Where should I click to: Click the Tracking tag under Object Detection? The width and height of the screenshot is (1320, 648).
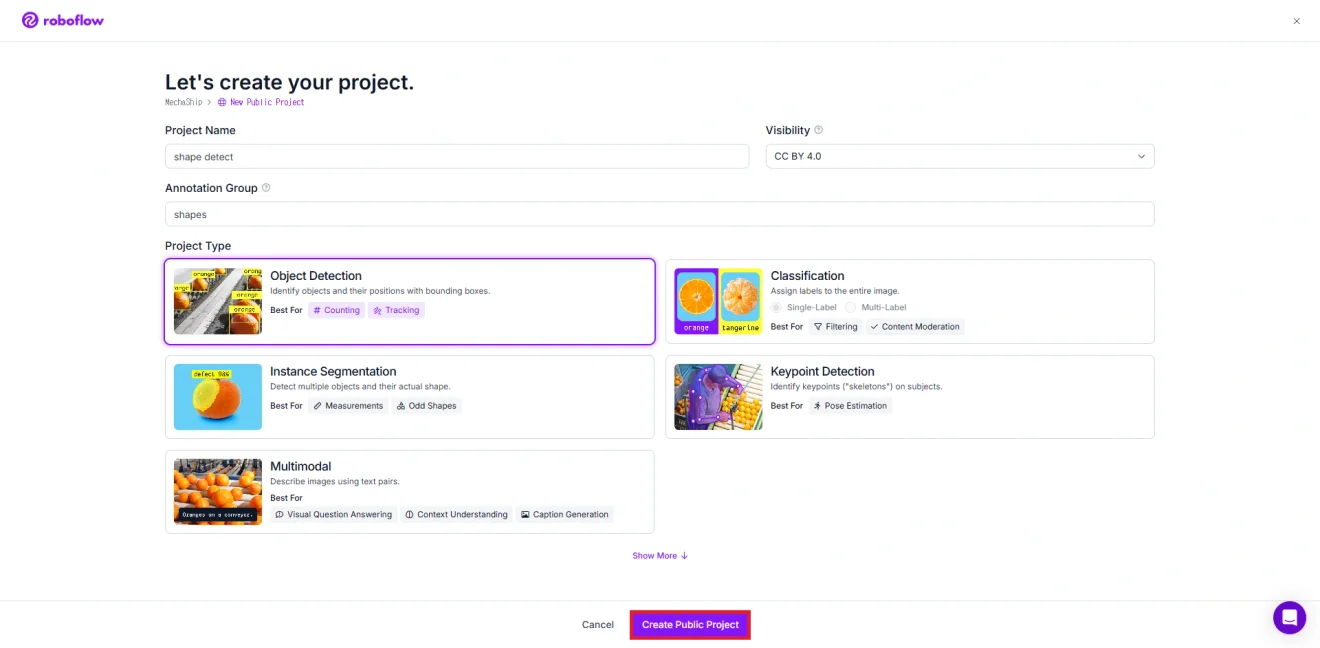[x=396, y=310]
